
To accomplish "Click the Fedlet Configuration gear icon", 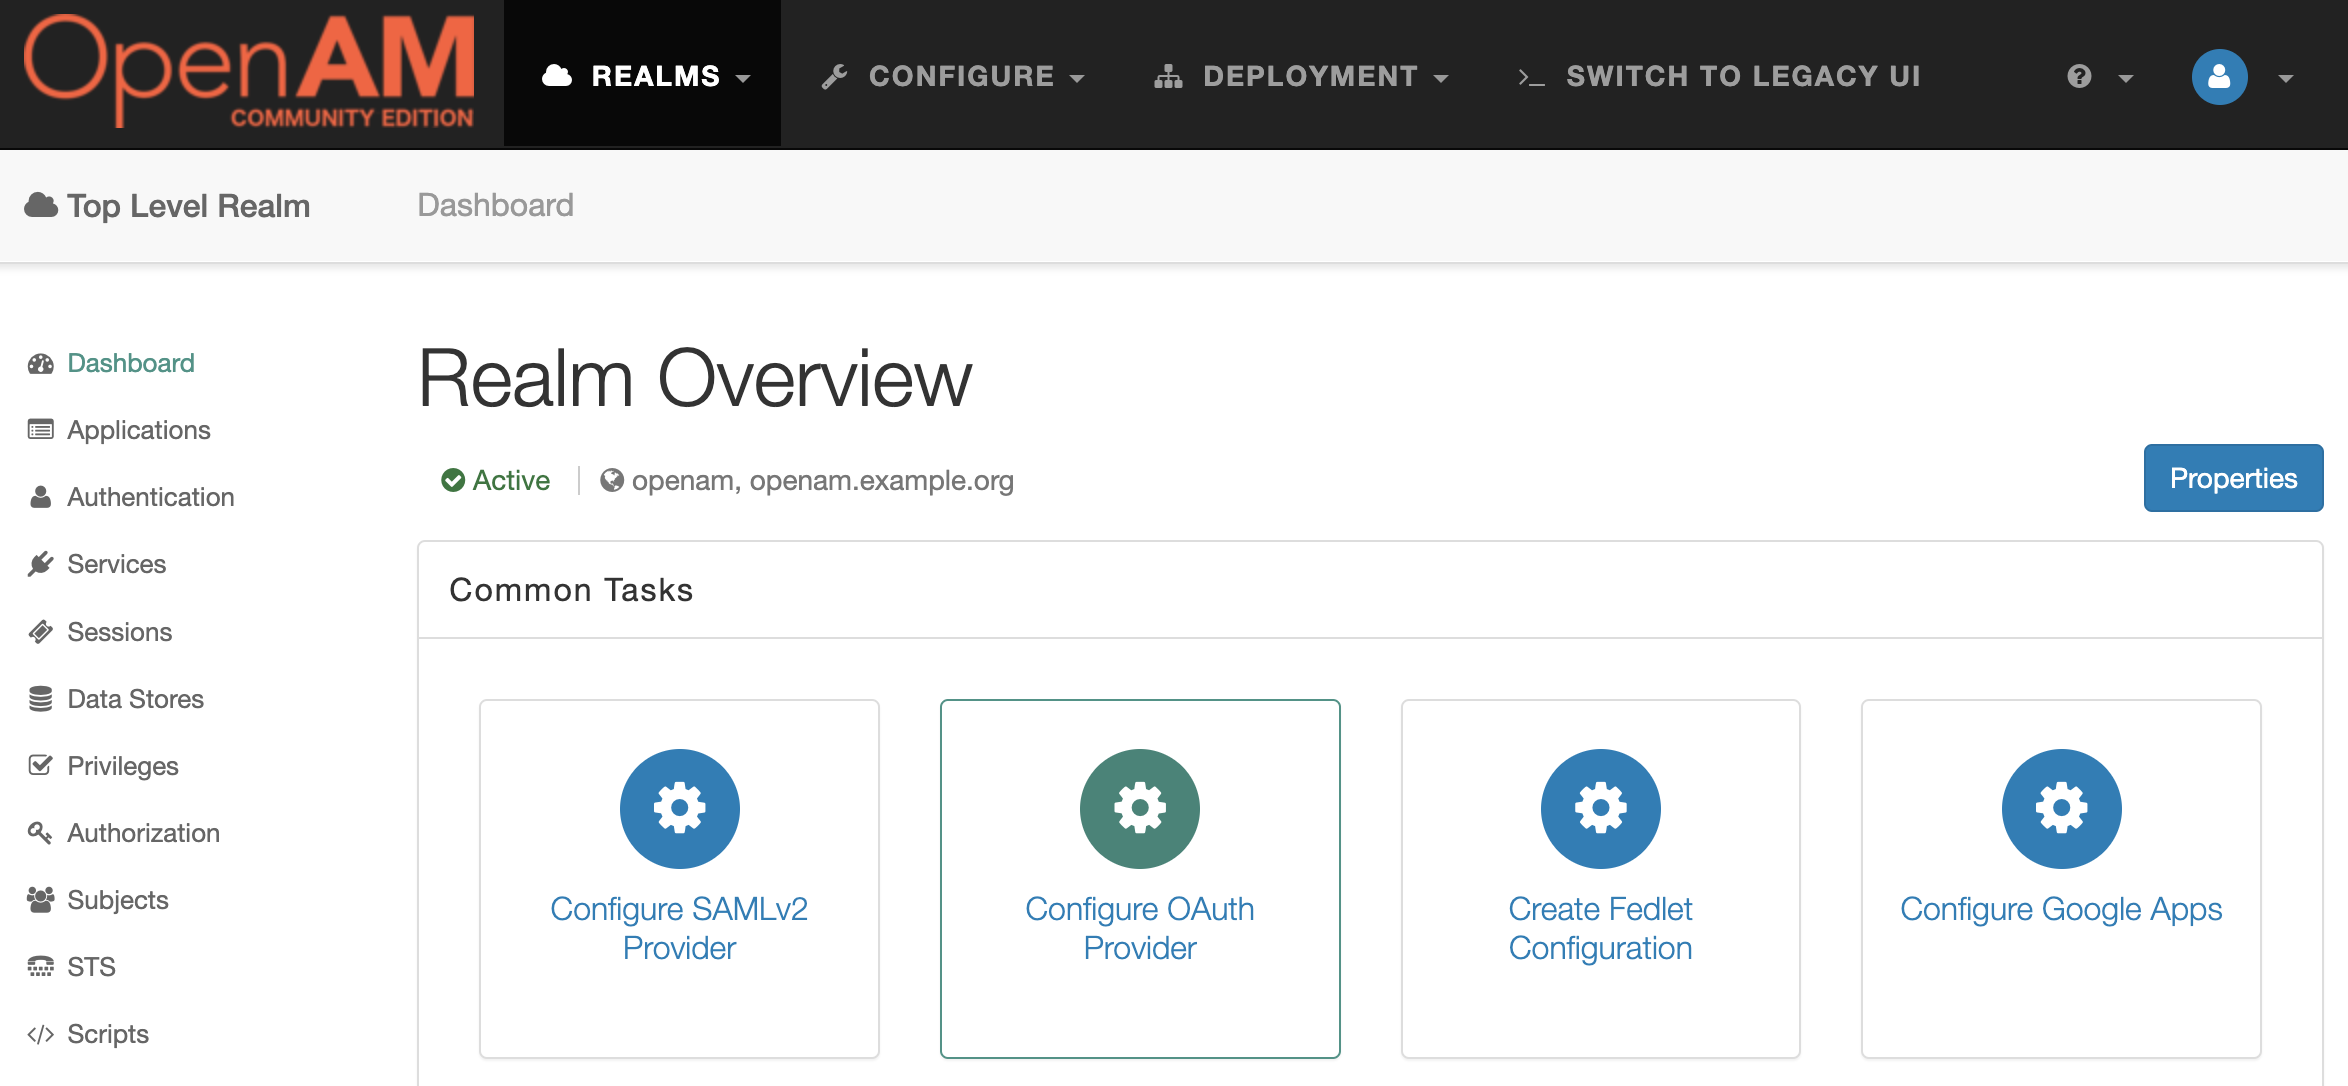I will (1600, 808).
